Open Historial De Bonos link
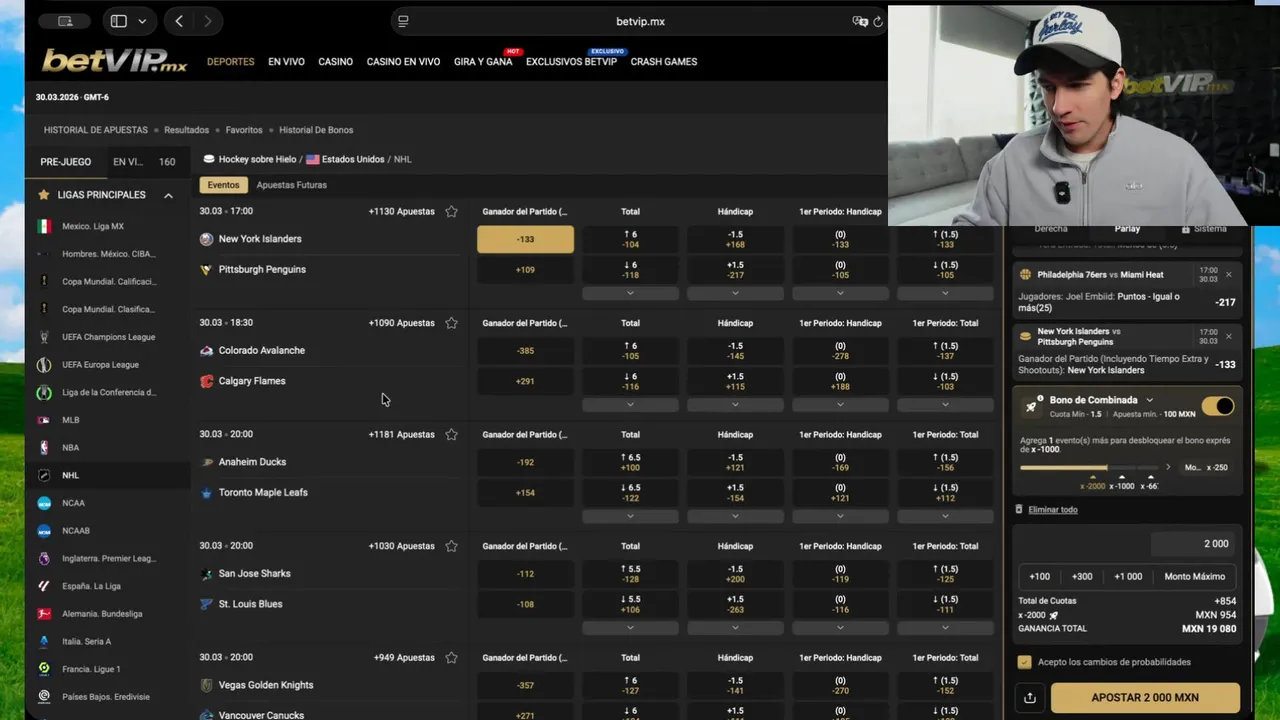 click(316, 130)
